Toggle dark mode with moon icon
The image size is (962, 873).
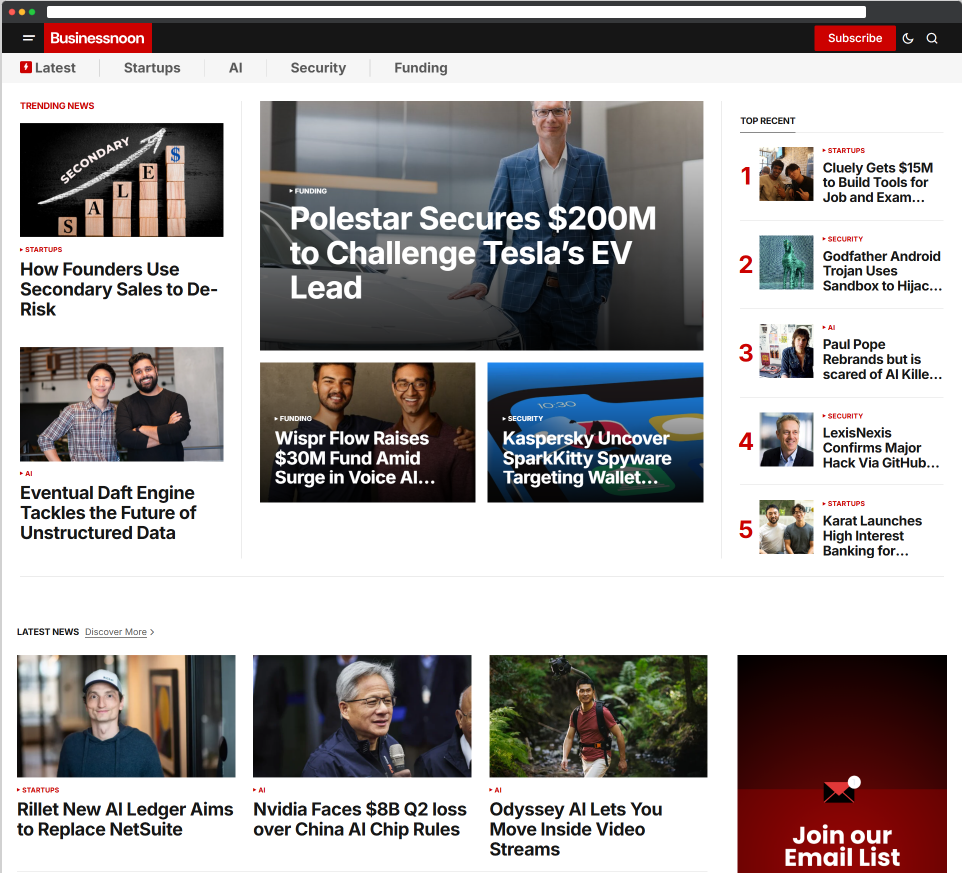coord(908,38)
